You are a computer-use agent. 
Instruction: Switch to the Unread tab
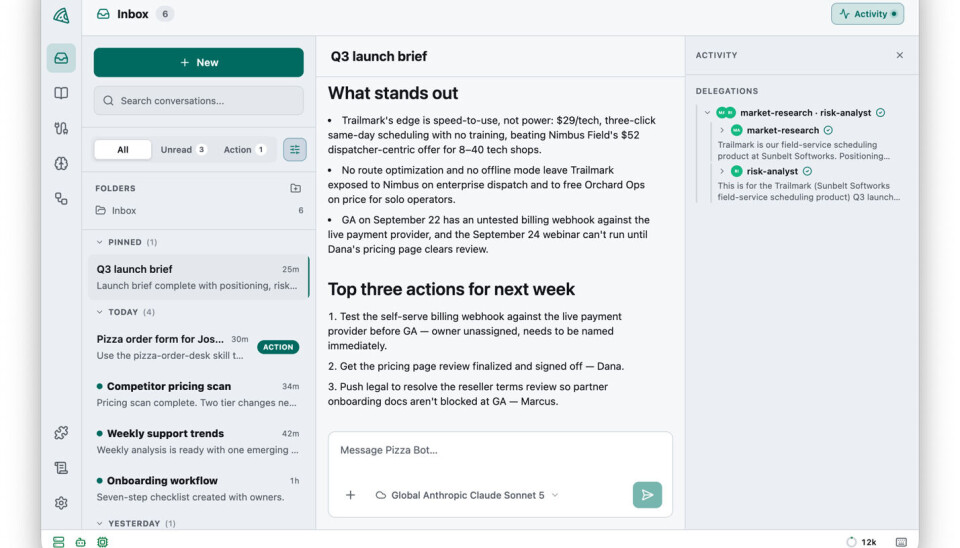183,149
